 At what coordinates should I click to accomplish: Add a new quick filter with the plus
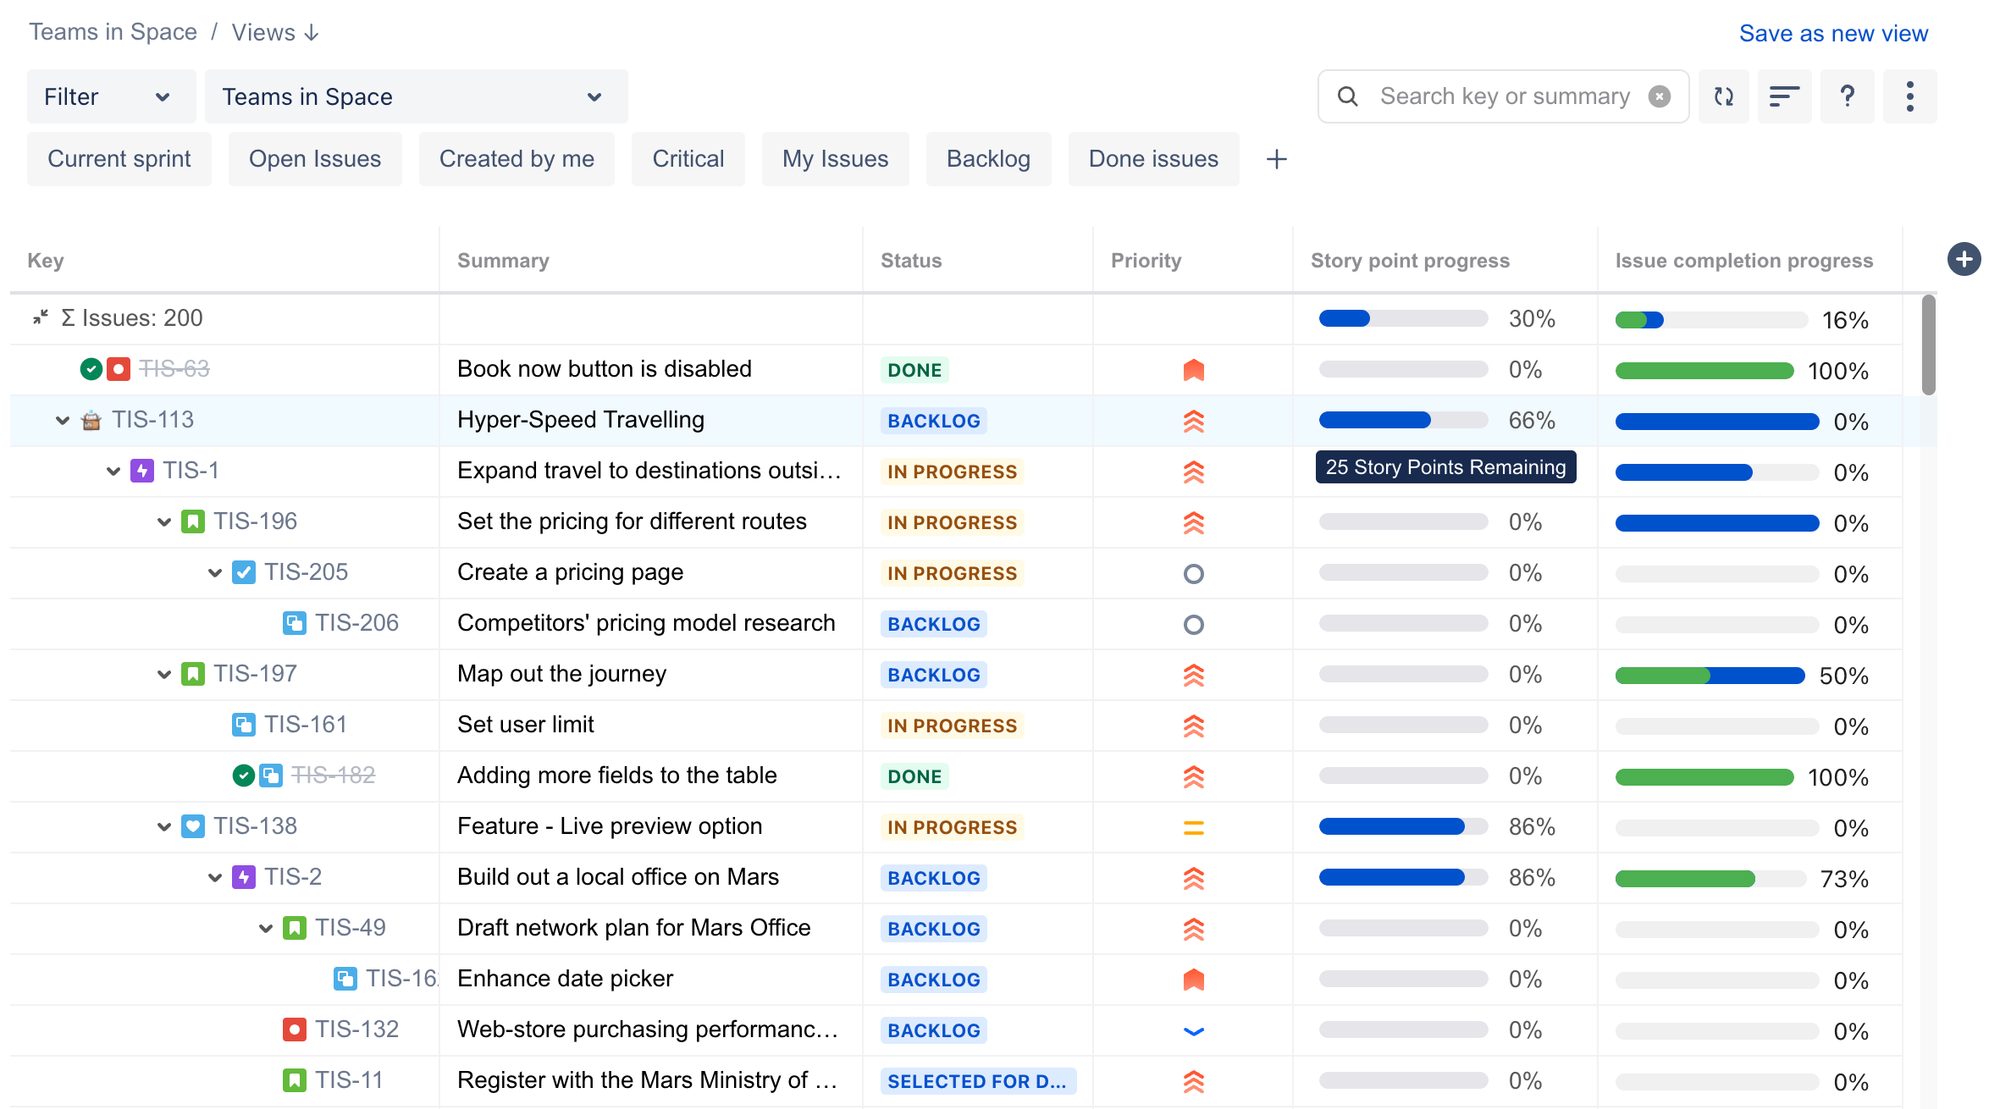pos(1276,160)
